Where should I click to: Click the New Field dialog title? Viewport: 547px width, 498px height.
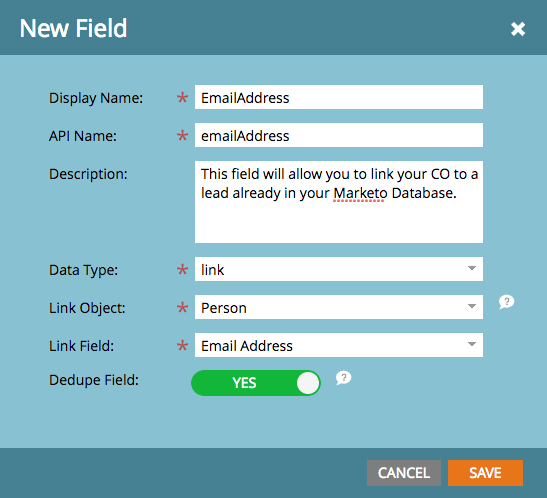pos(73,28)
